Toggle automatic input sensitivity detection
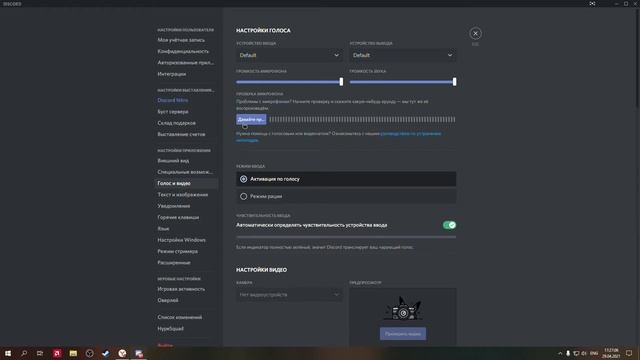Screen dimensions: 640x360 (449, 225)
